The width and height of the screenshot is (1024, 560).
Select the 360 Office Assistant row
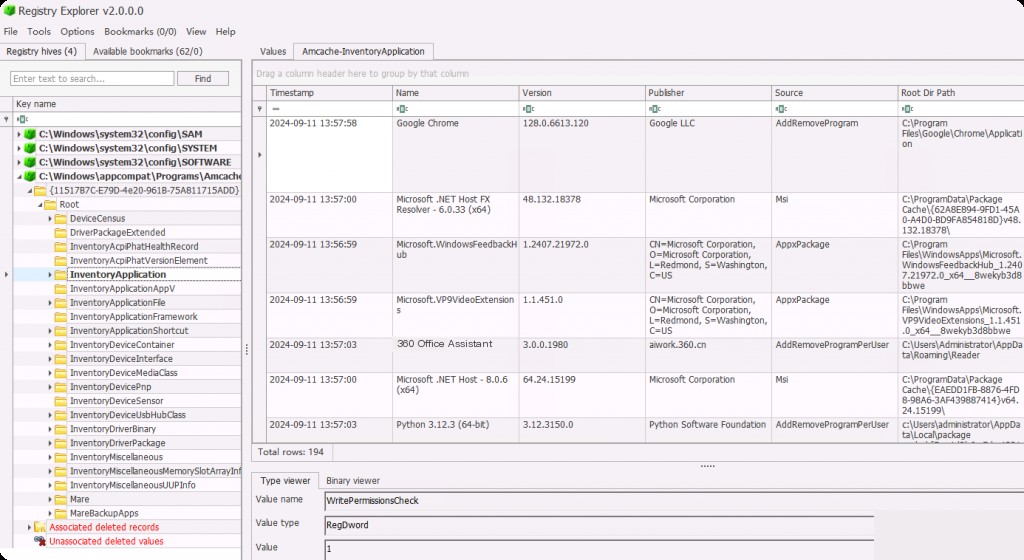pyautogui.click(x=645, y=355)
